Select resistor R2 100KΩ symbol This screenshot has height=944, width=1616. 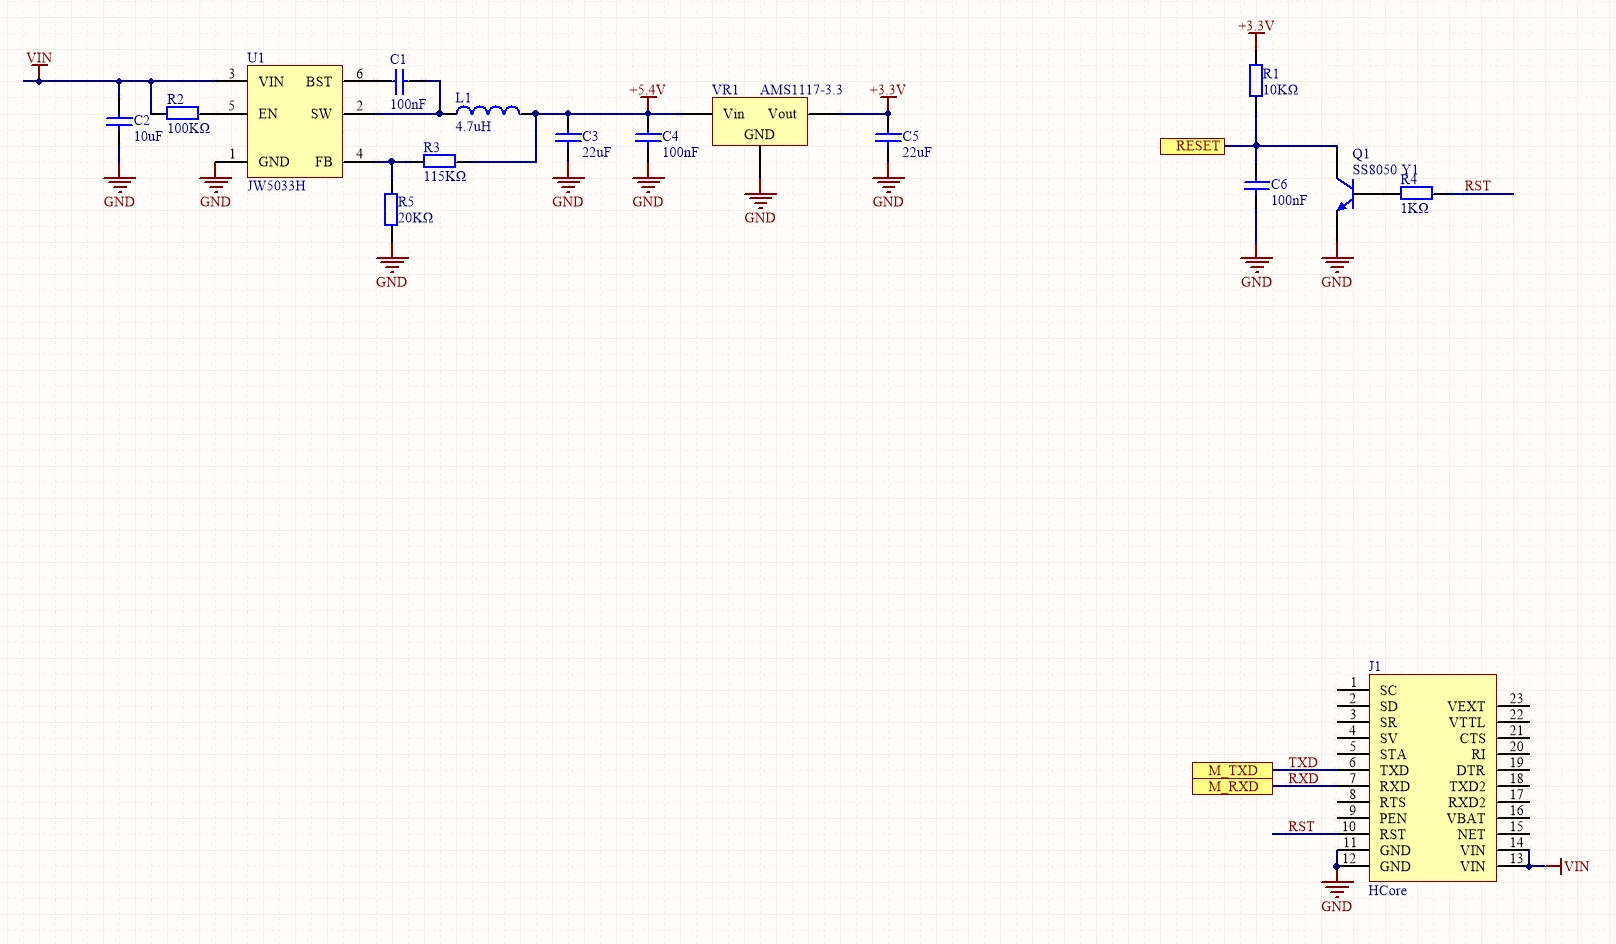coord(182,113)
